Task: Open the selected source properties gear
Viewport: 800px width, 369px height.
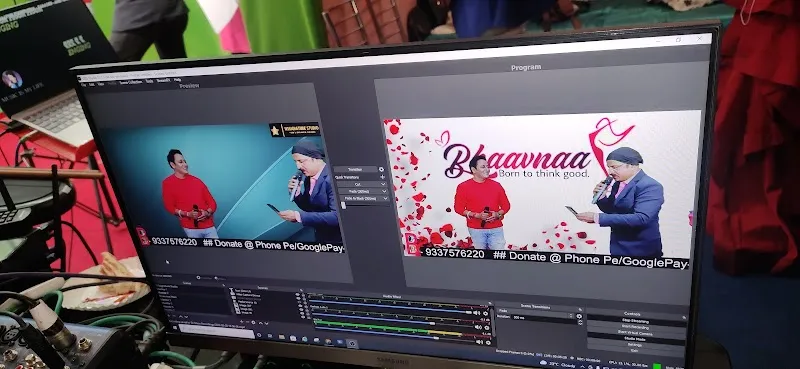Action: 253,322
